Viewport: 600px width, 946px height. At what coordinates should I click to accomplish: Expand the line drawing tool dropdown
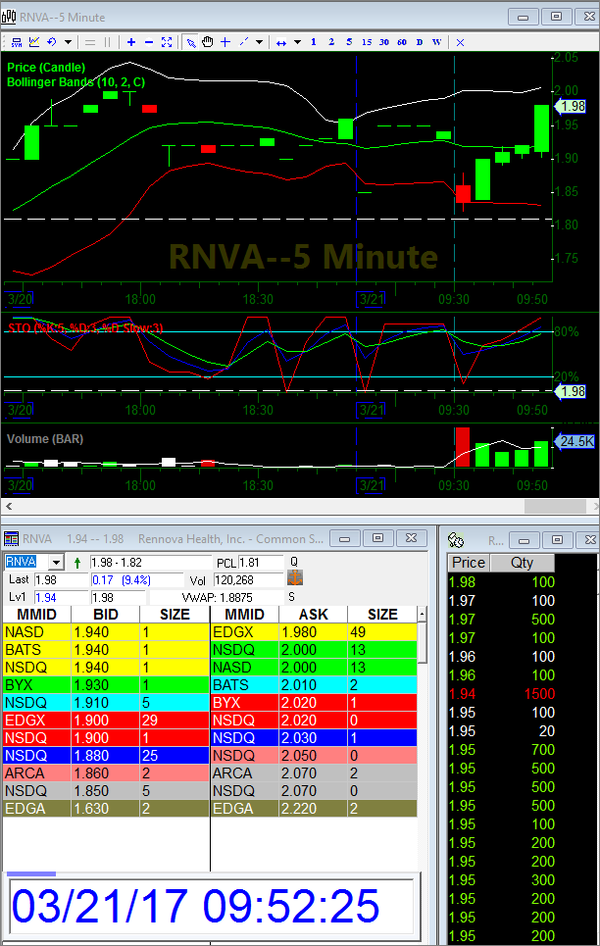[x=259, y=42]
